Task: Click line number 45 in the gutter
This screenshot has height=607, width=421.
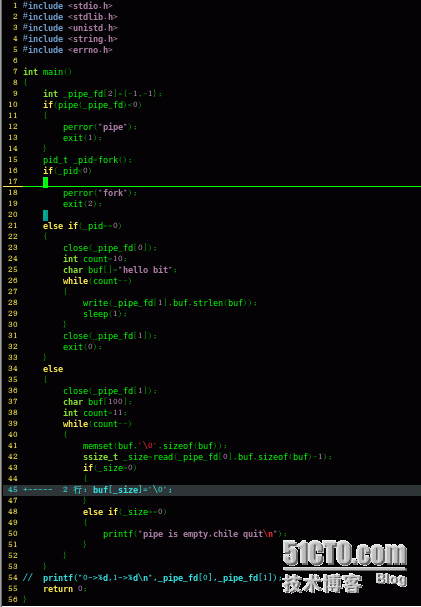Action: pyautogui.click(x=13, y=490)
